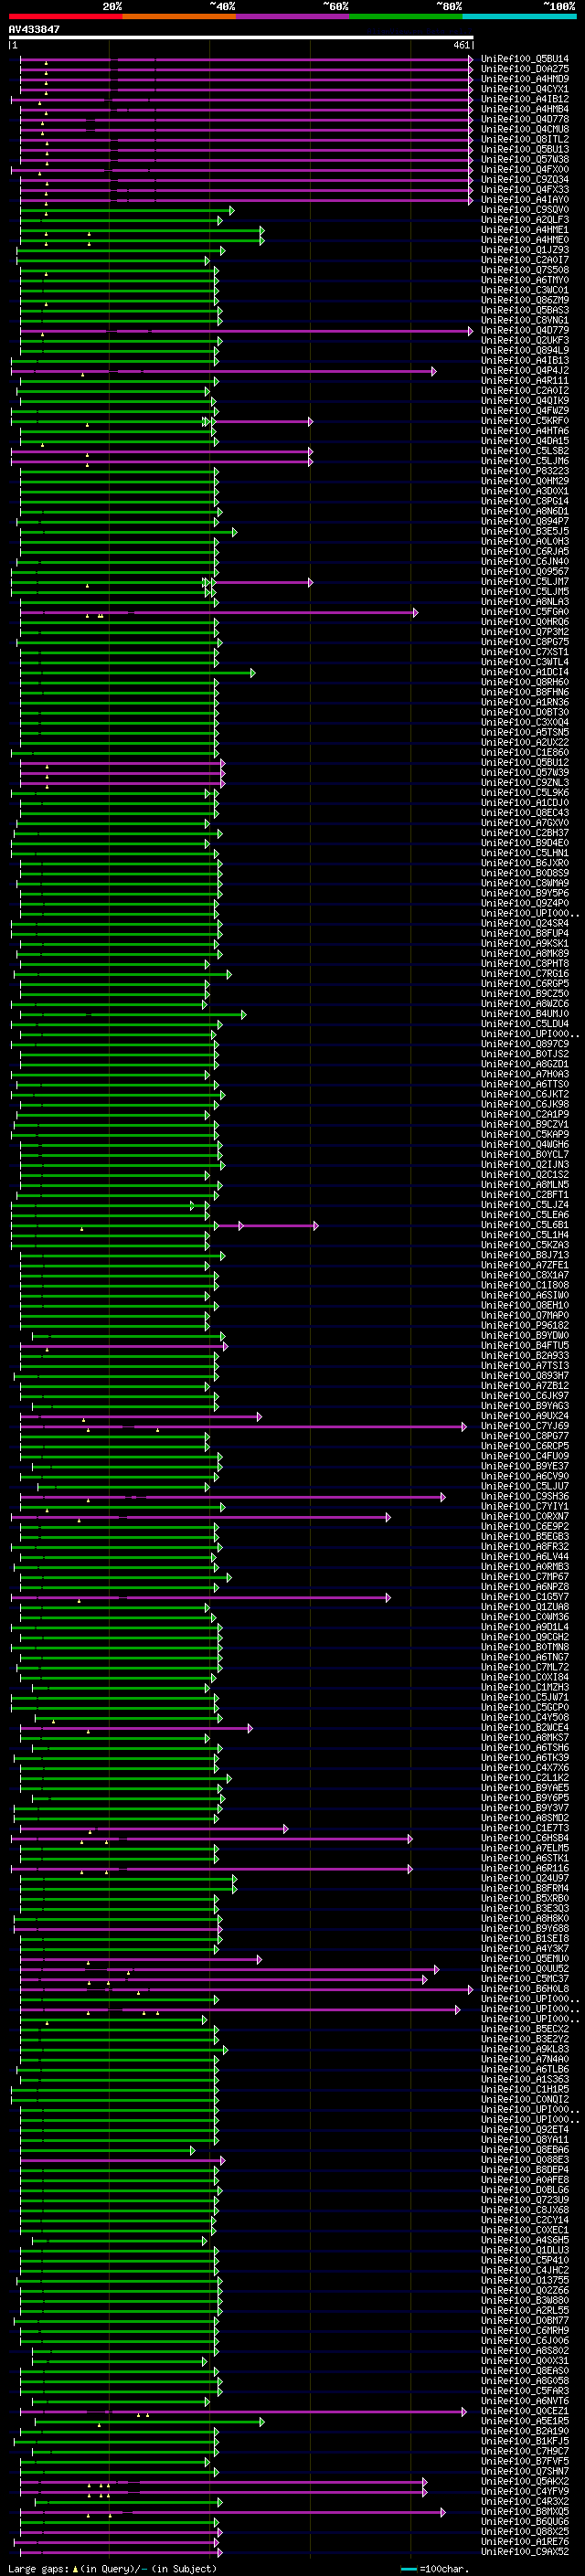Select hit UniRef100_Q5AKX2

pyautogui.click(x=525, y=2481)
